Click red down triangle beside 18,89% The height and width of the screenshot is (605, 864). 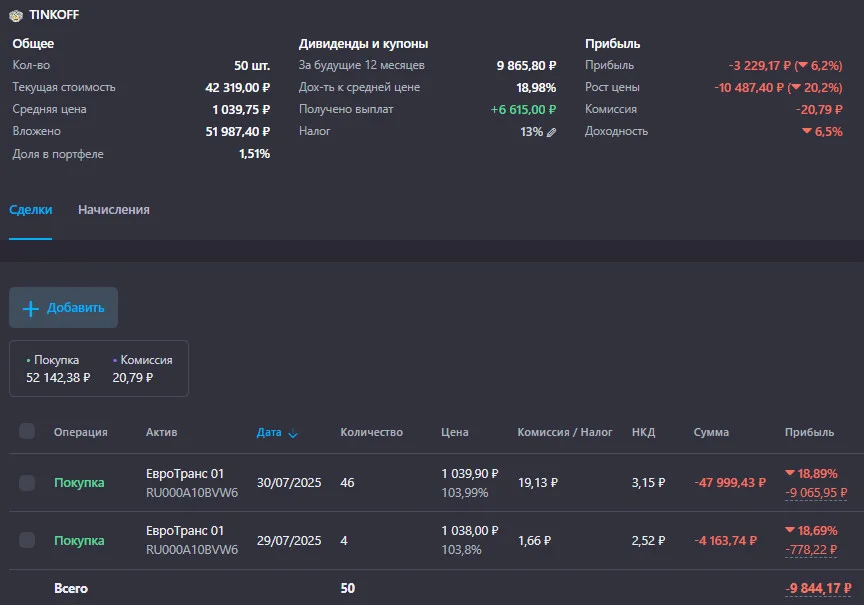click(790, 473)
